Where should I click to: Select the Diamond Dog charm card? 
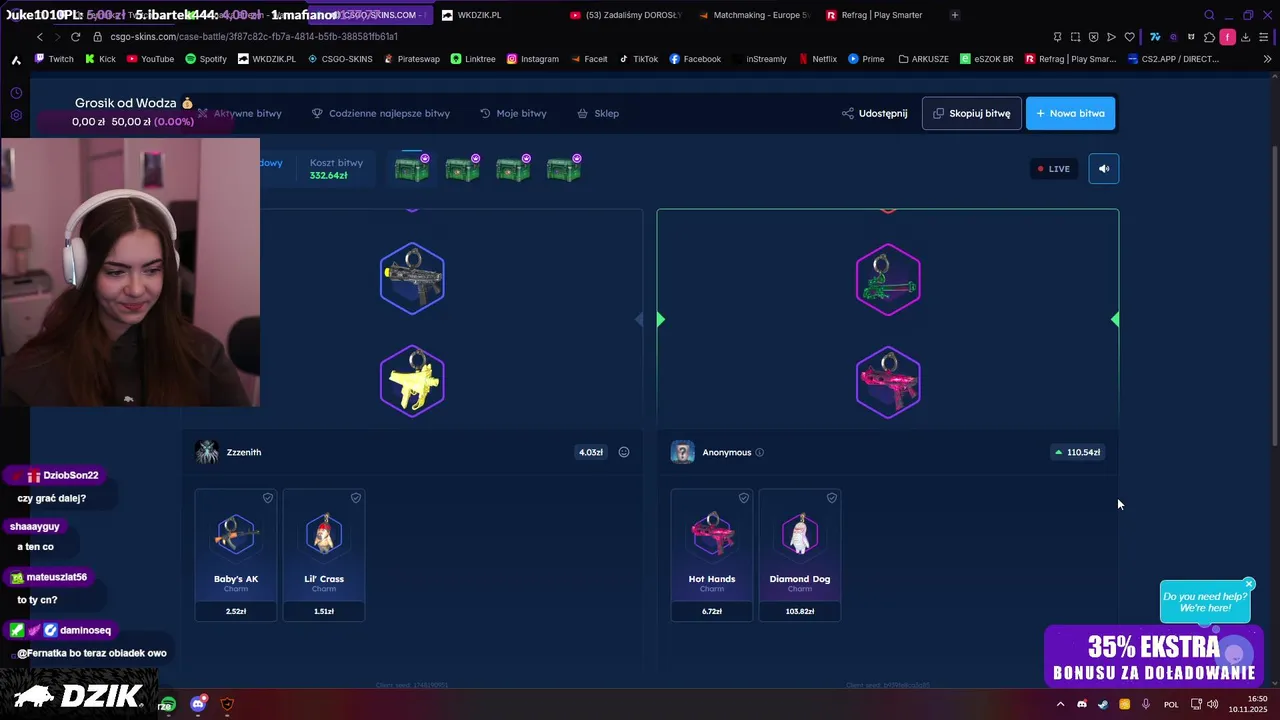point(800,555)
